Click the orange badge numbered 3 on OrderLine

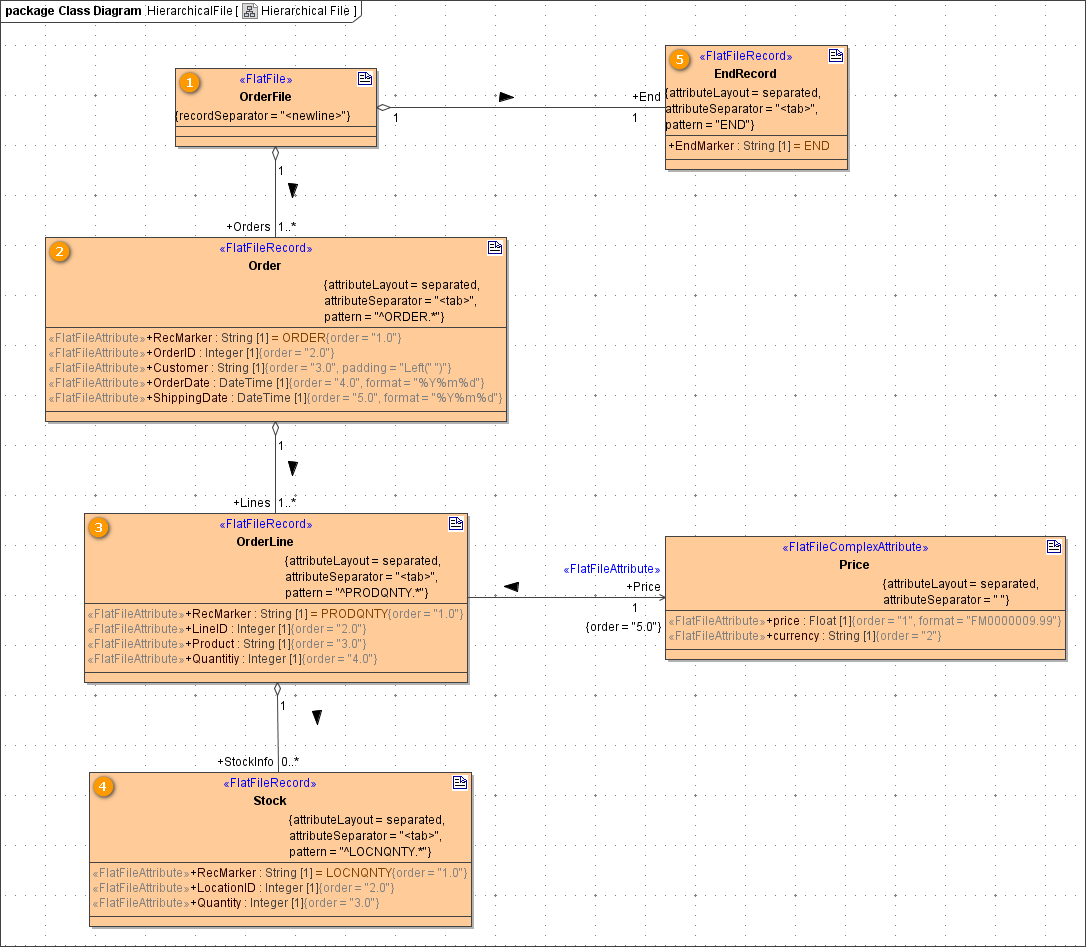(98, 527)
